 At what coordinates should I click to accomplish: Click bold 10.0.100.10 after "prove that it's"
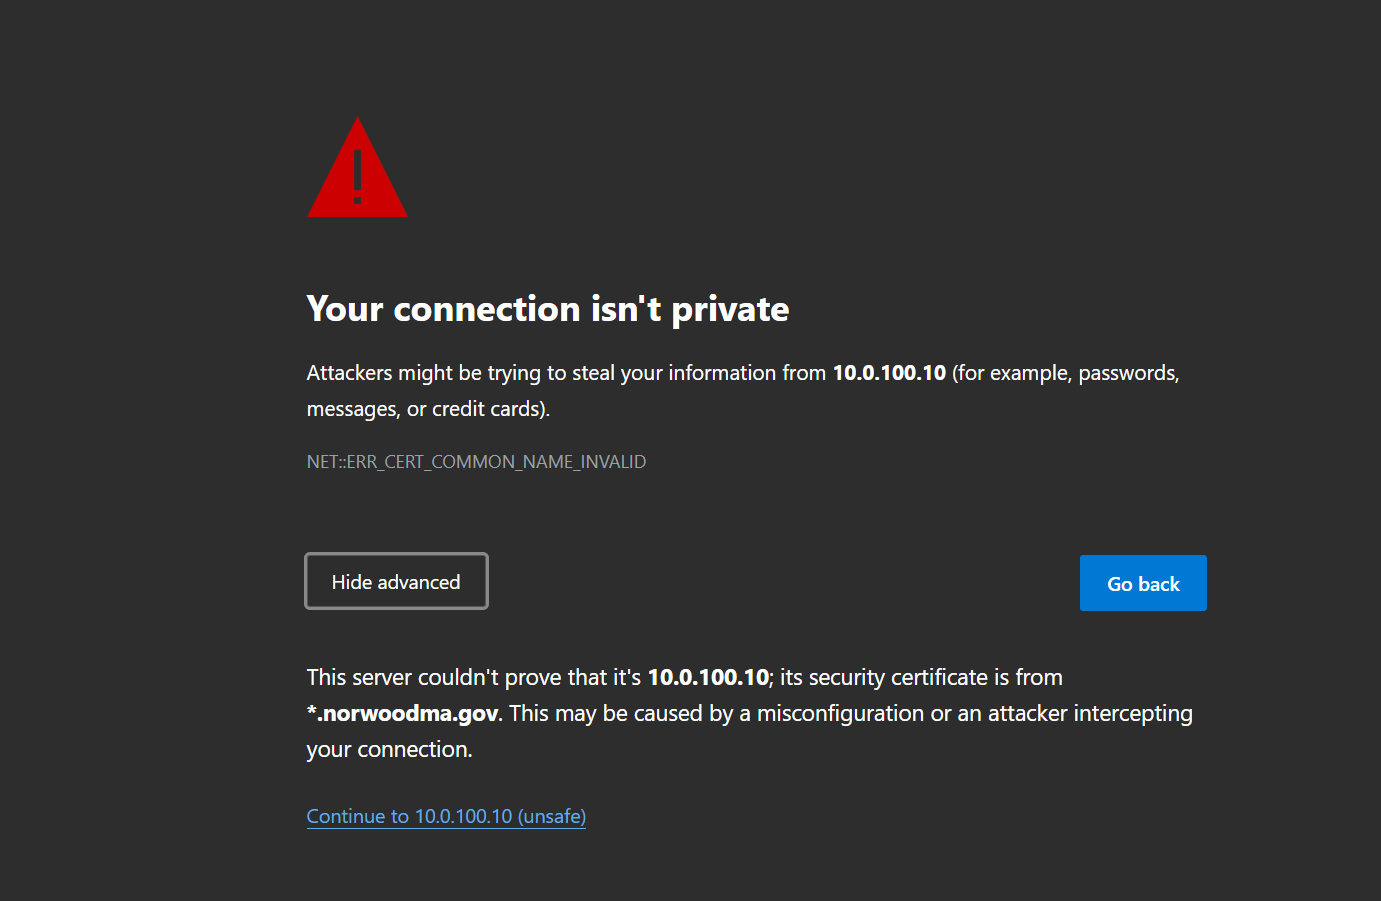pos(708,677)
